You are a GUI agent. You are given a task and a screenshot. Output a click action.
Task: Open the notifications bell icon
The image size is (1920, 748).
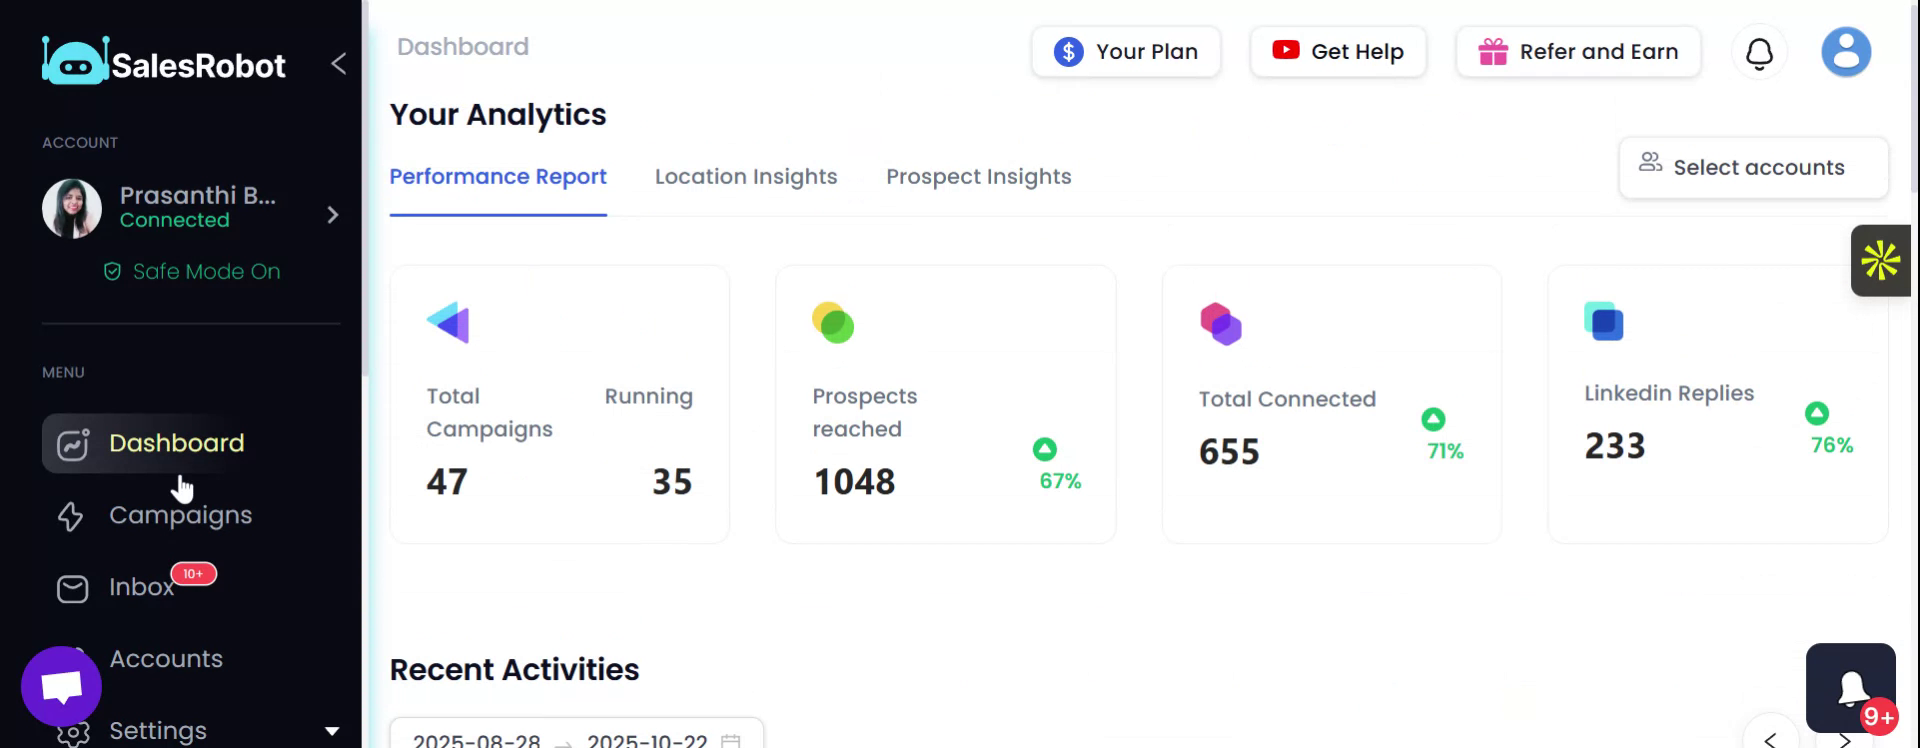(x=1759, y=53)
